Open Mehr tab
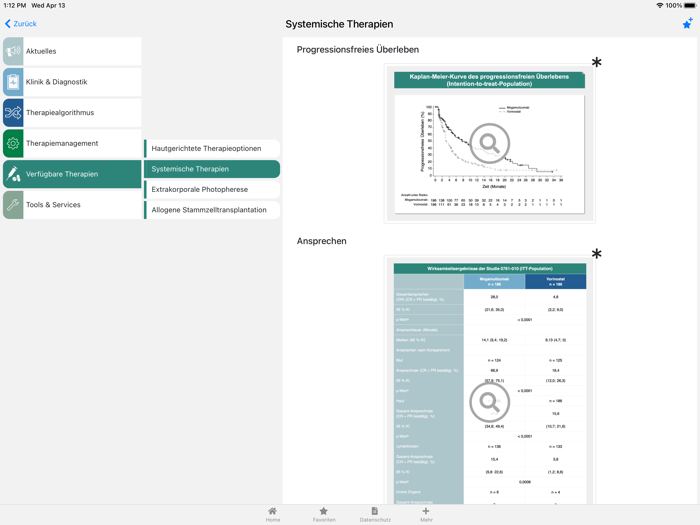The height and width of the screenshot is (525, 700). point(426,515)
